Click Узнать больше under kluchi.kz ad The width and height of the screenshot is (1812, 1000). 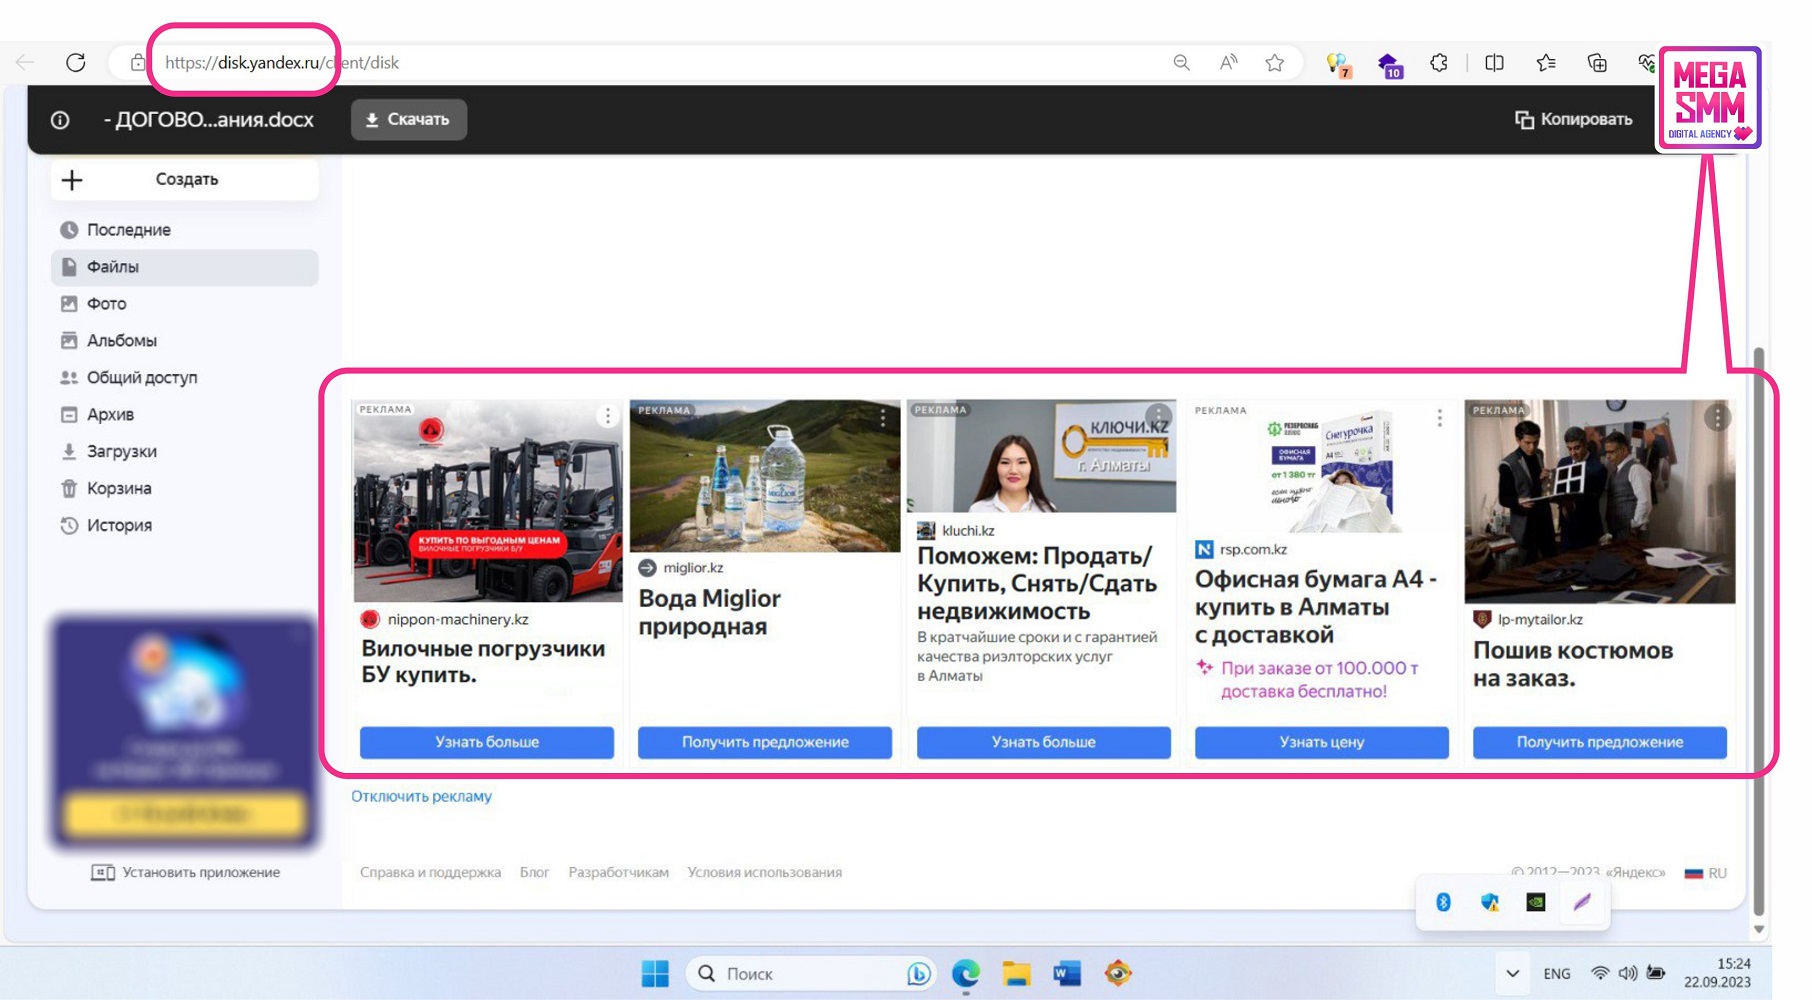[x=1044, y=742]
